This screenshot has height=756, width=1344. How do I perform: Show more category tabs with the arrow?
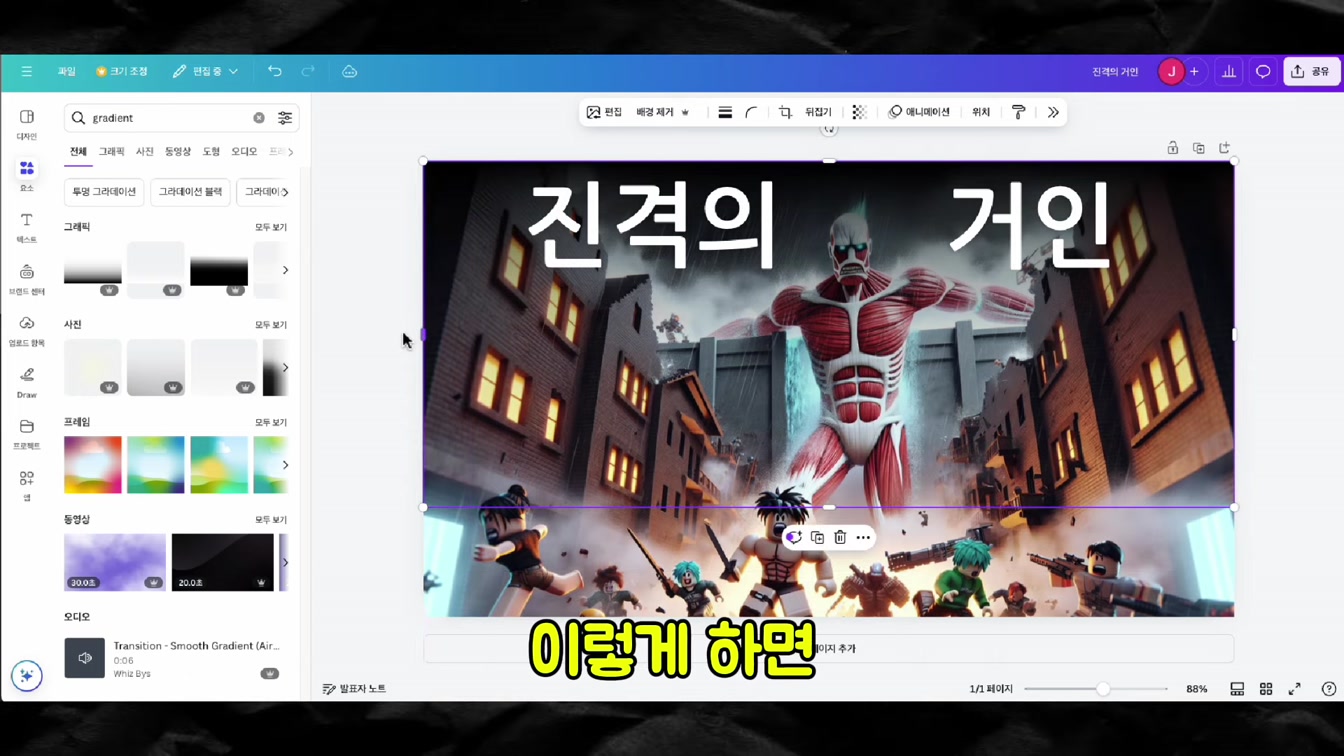pyautogui.click(x=290, y=152)
